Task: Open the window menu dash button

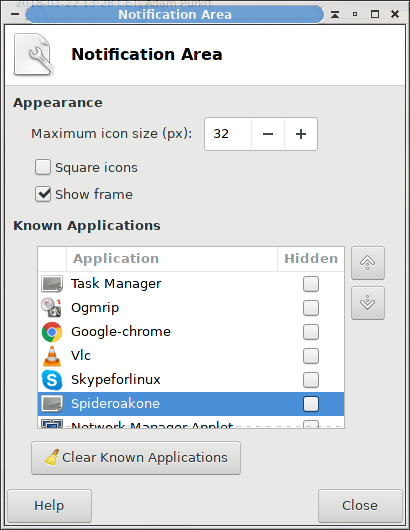Action: (x=15, y=14)
